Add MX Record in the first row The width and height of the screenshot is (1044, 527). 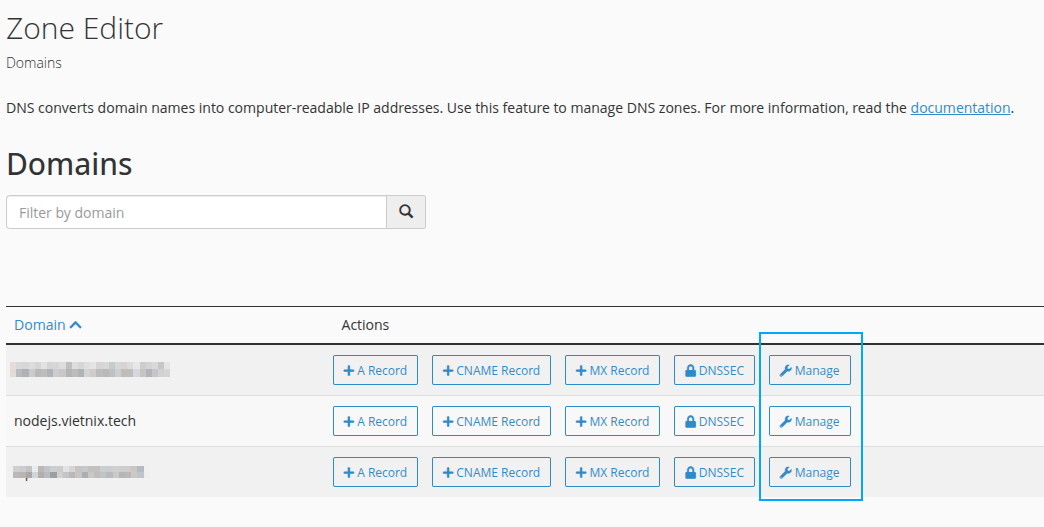coord(612,370)
